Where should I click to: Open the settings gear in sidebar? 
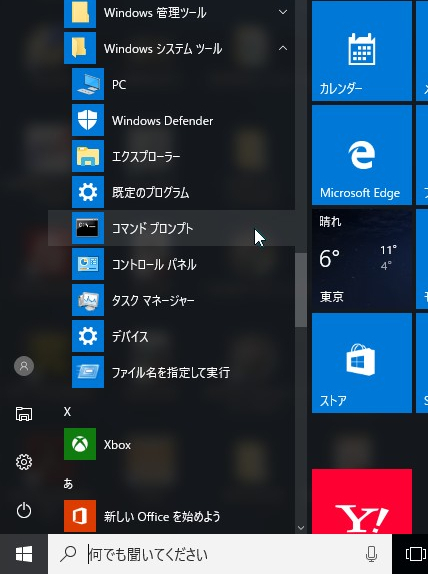pos(24,462)
